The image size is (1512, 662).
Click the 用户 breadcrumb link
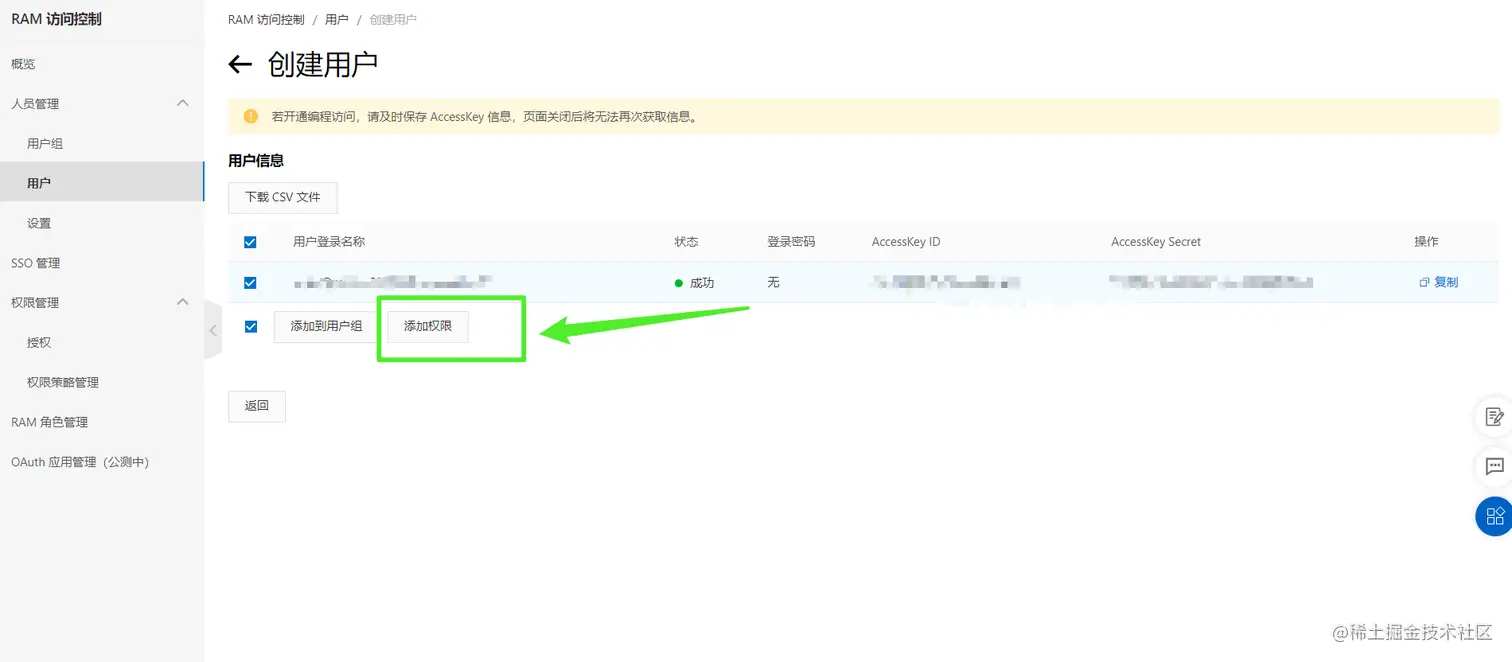337,20
